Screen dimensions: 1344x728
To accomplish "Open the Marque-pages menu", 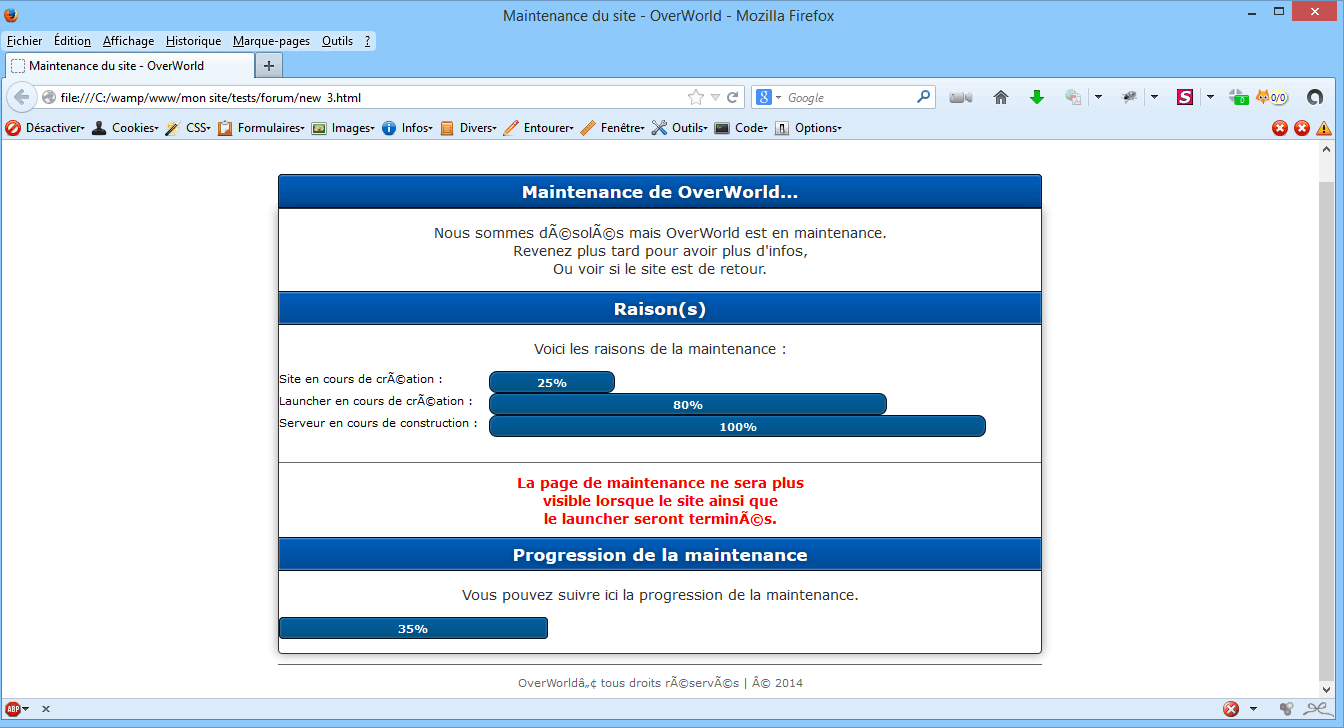I will (x=271, y=41).
